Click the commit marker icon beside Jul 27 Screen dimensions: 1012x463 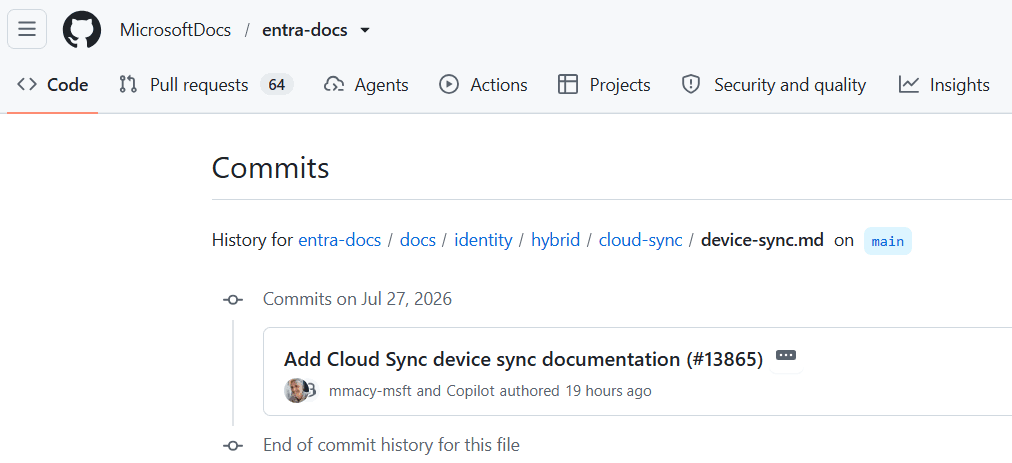click(x=233, y=300)
